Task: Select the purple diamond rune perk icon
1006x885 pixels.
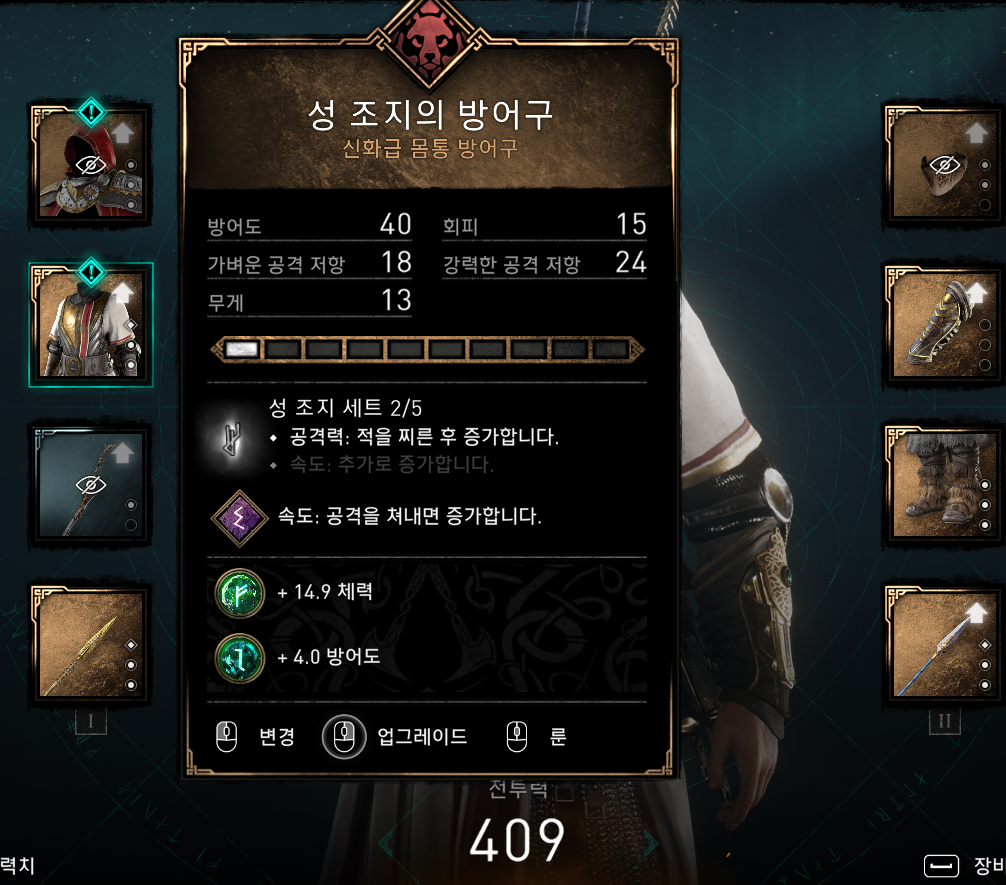Action: pyautogui.click(x=239, y=517)
